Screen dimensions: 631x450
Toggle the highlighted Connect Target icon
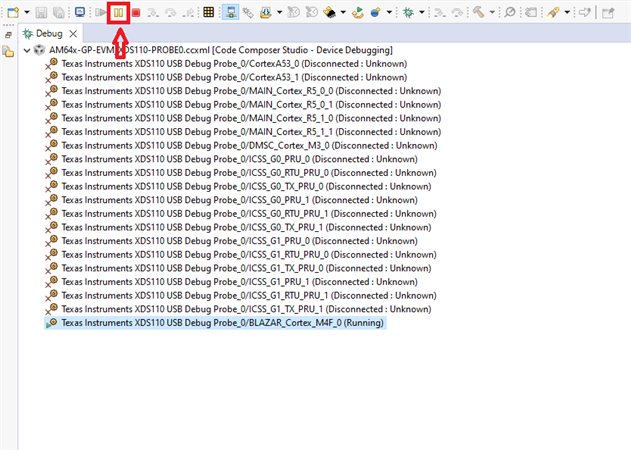click(x=231, y=13)
